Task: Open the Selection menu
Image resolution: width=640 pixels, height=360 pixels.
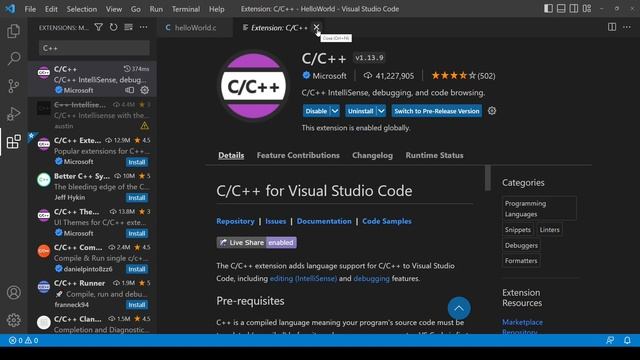Action: (82, 9)
